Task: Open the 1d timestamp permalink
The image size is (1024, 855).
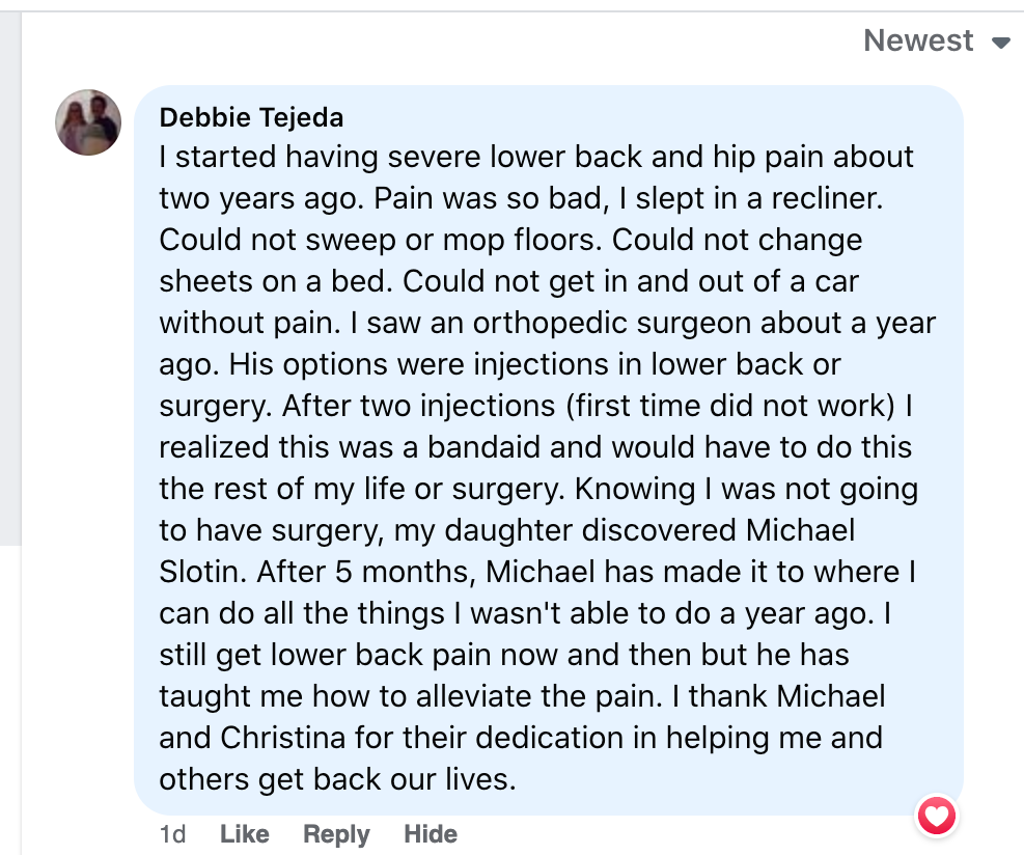Action: [173, 834]
